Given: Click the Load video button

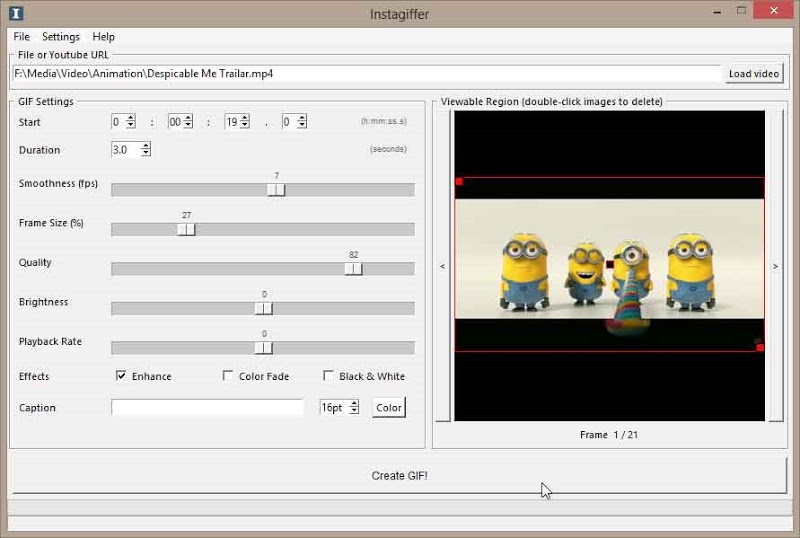Looking at the screenshot, I should click(754, 74).
